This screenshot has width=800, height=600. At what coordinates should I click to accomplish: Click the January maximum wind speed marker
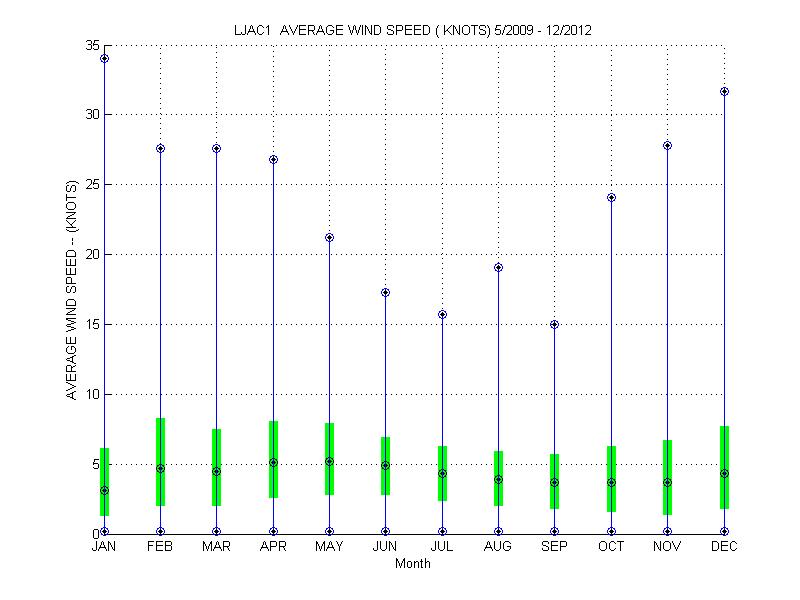pyautogui.click(x=104, y=59)
